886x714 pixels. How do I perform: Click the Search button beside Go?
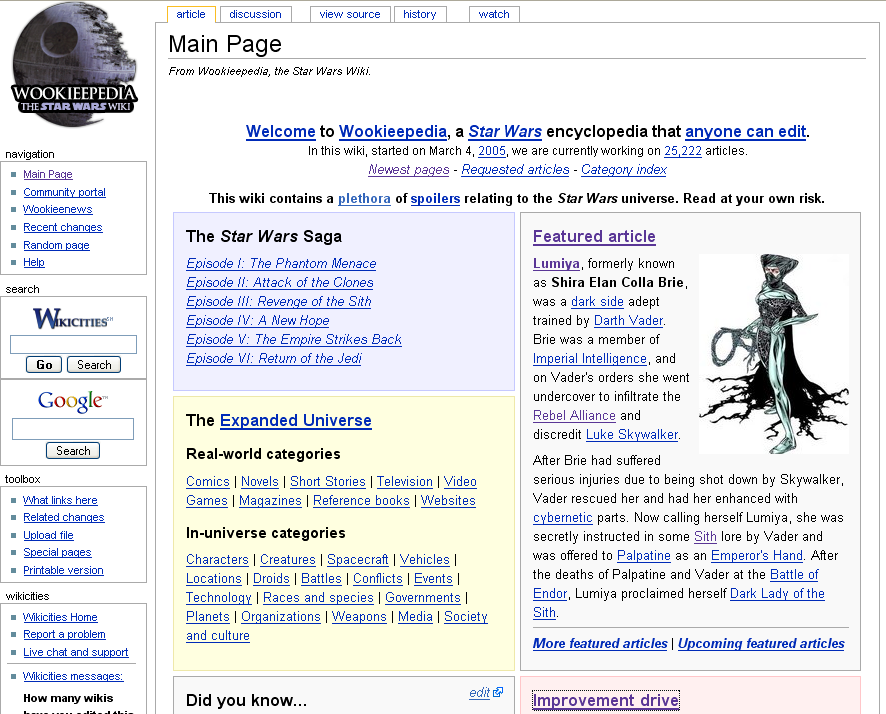coord(94,365)
